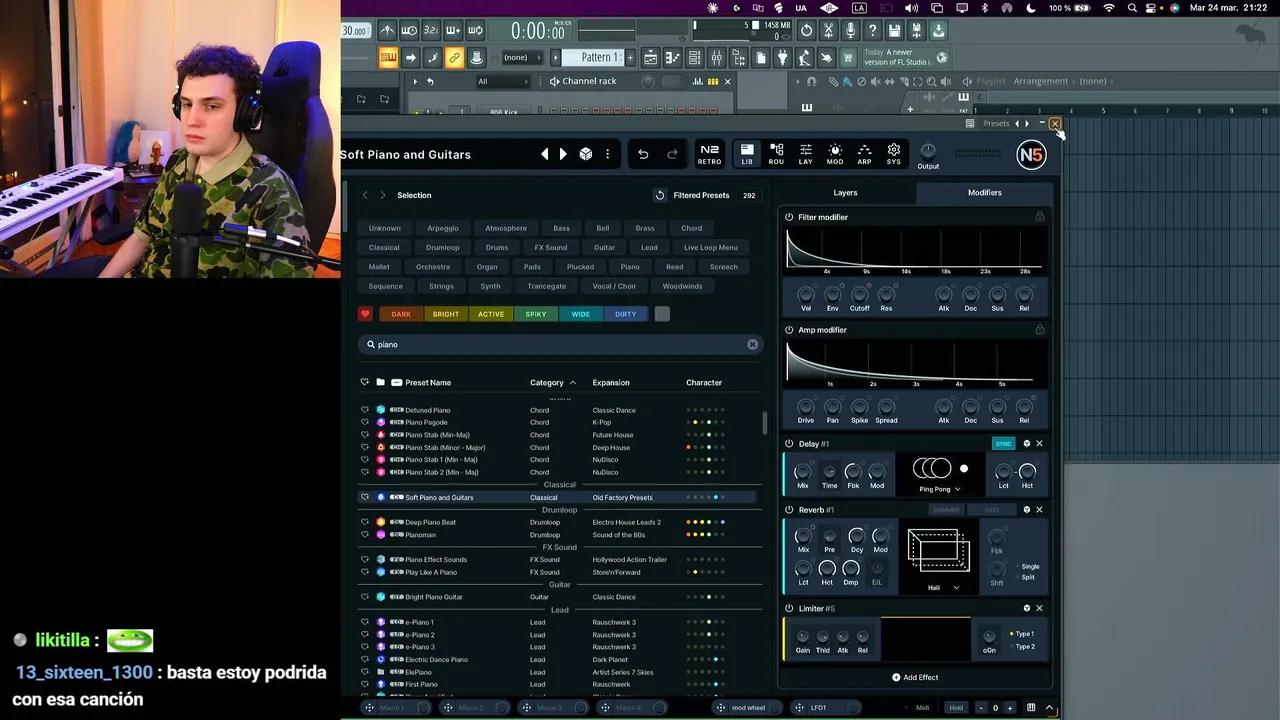The image size is (1280, 720).
Task: Open the SYS settings view
Action: (x=894, y=154)
